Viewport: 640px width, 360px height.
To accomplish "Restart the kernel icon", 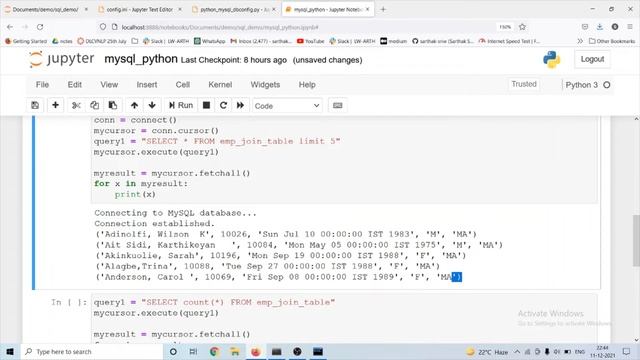I will [223, 105].
